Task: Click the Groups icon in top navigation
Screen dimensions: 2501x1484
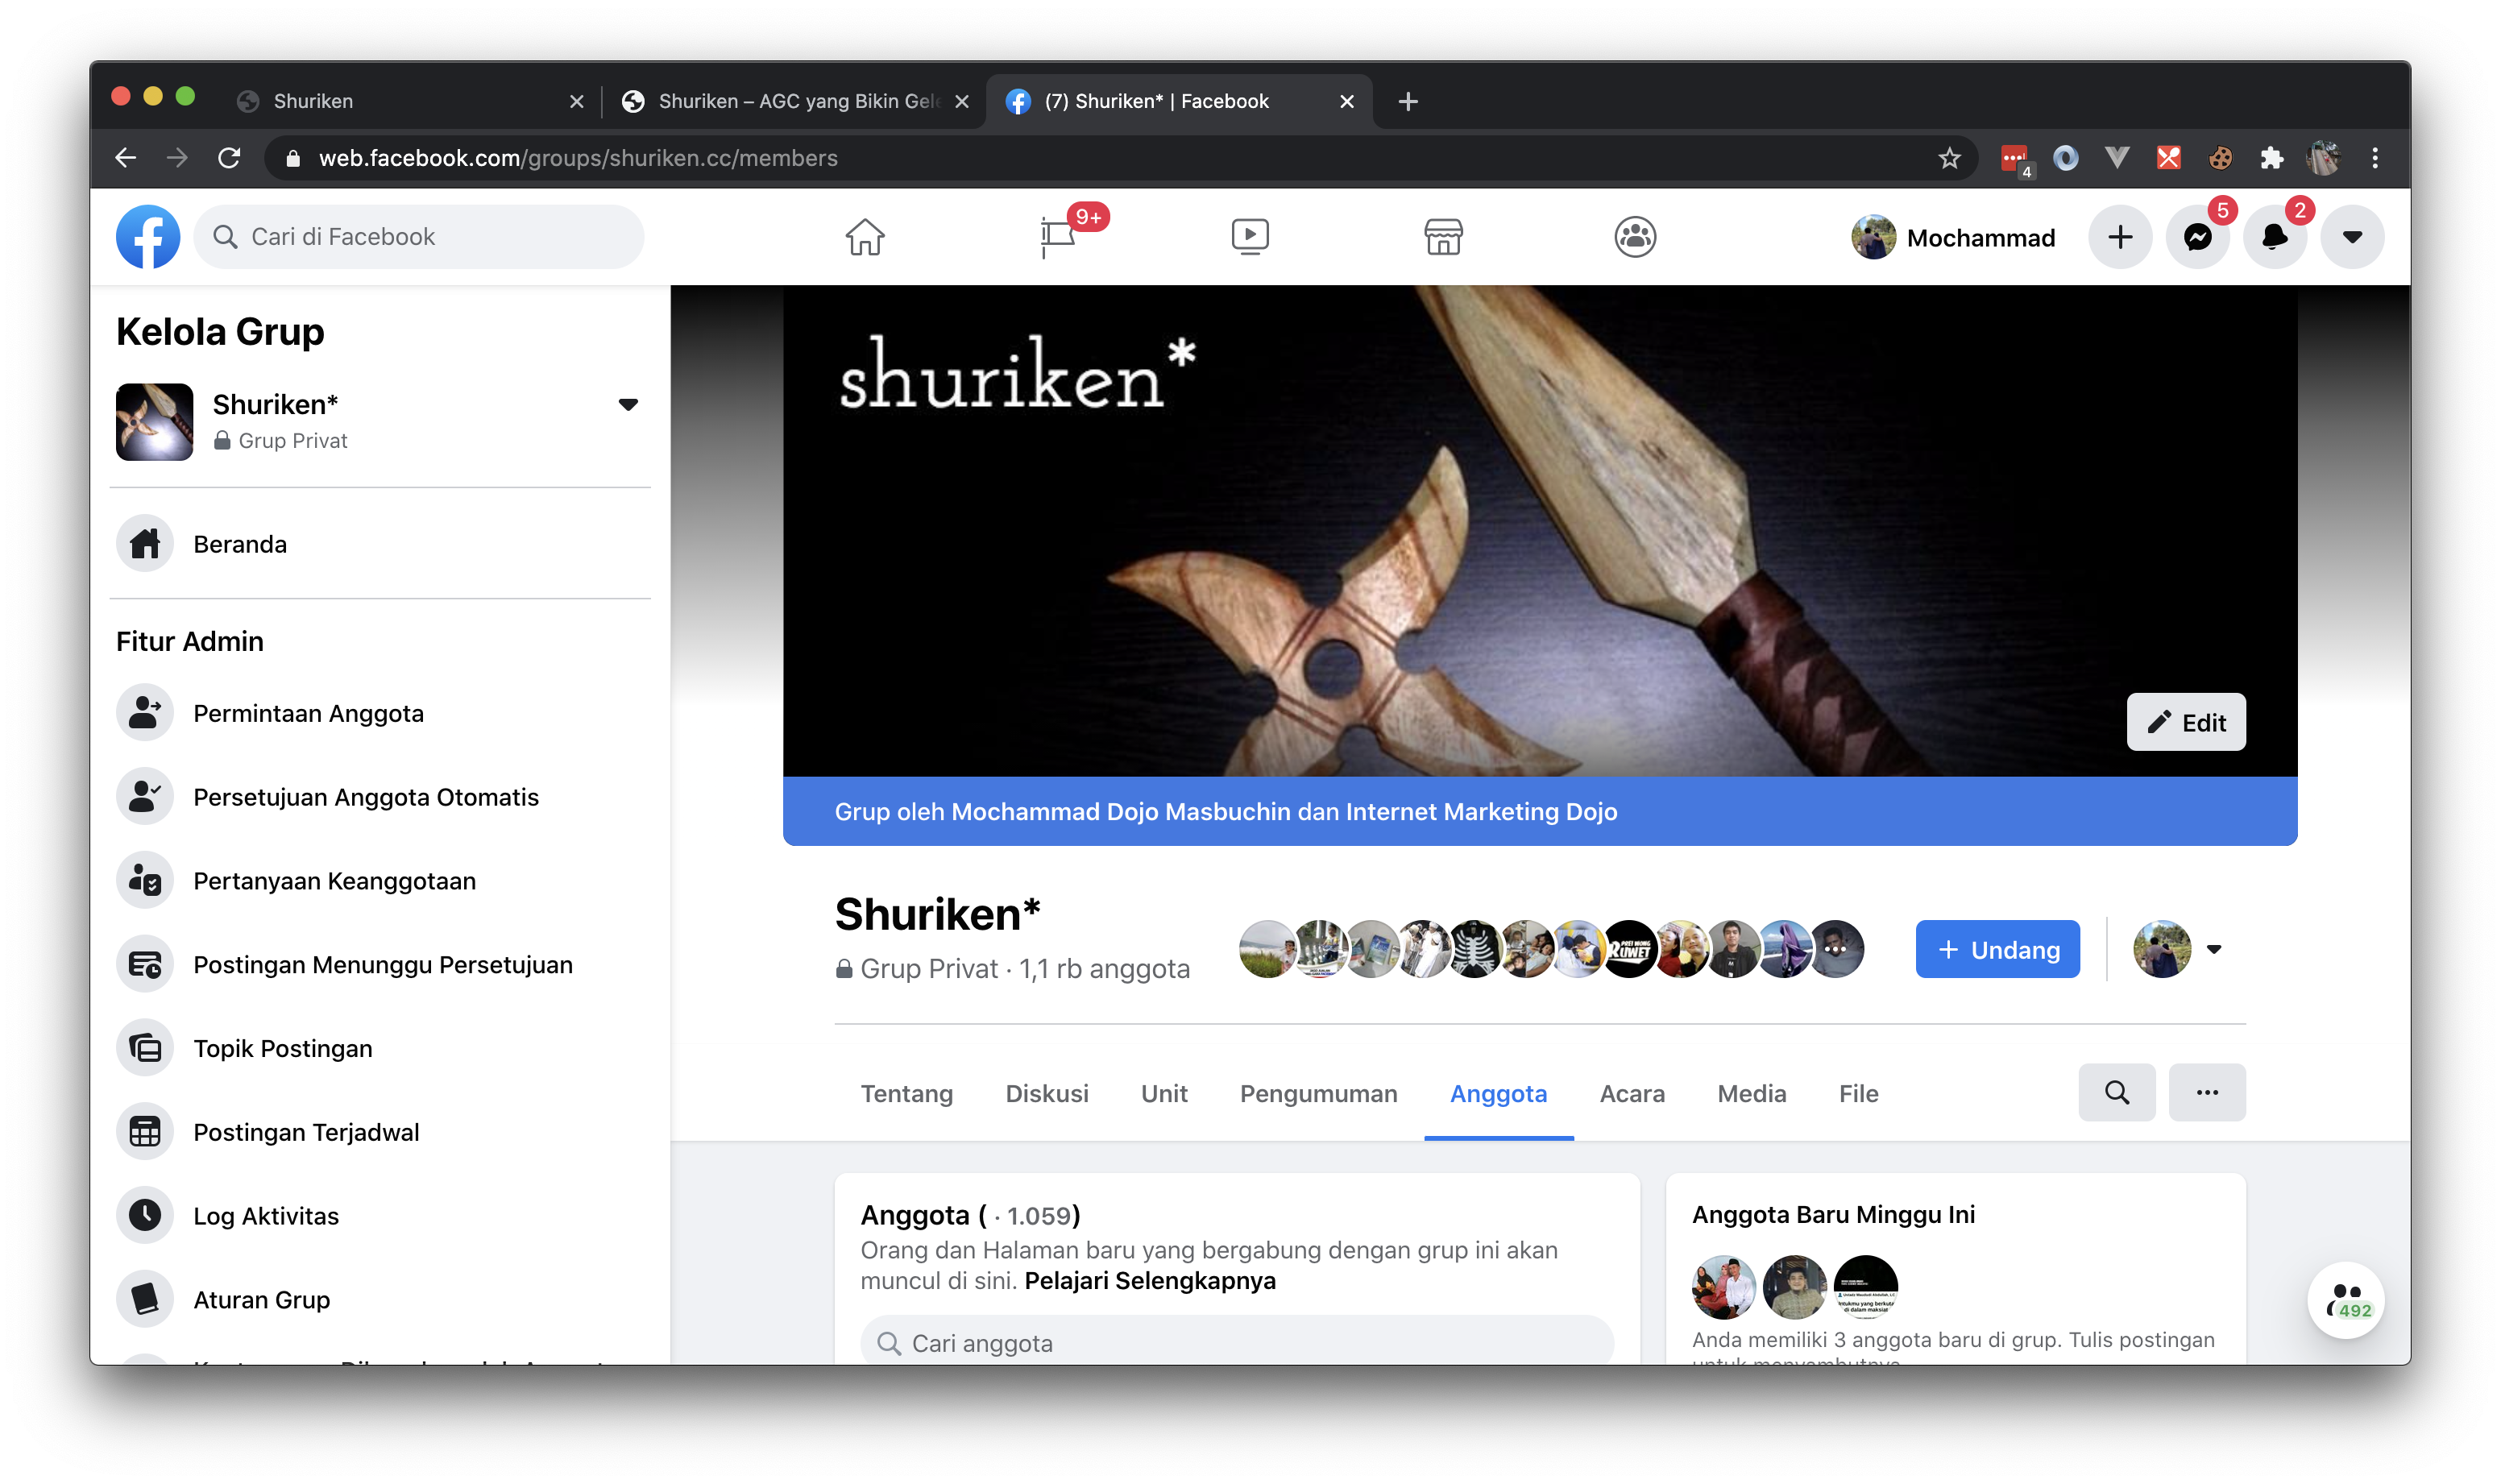Action: pos(1634,237)
